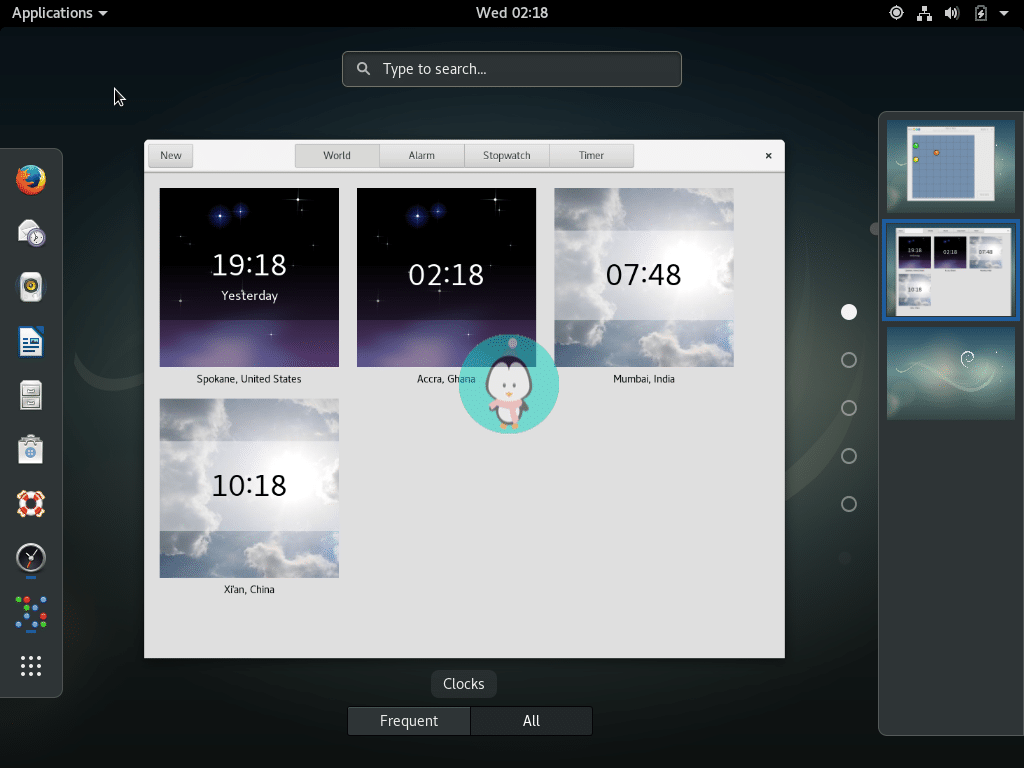Launch LibreOffice Writer from the dock
Image resolution: width=1024 pixels, height=768 pixels.
(x=30, y=341)
